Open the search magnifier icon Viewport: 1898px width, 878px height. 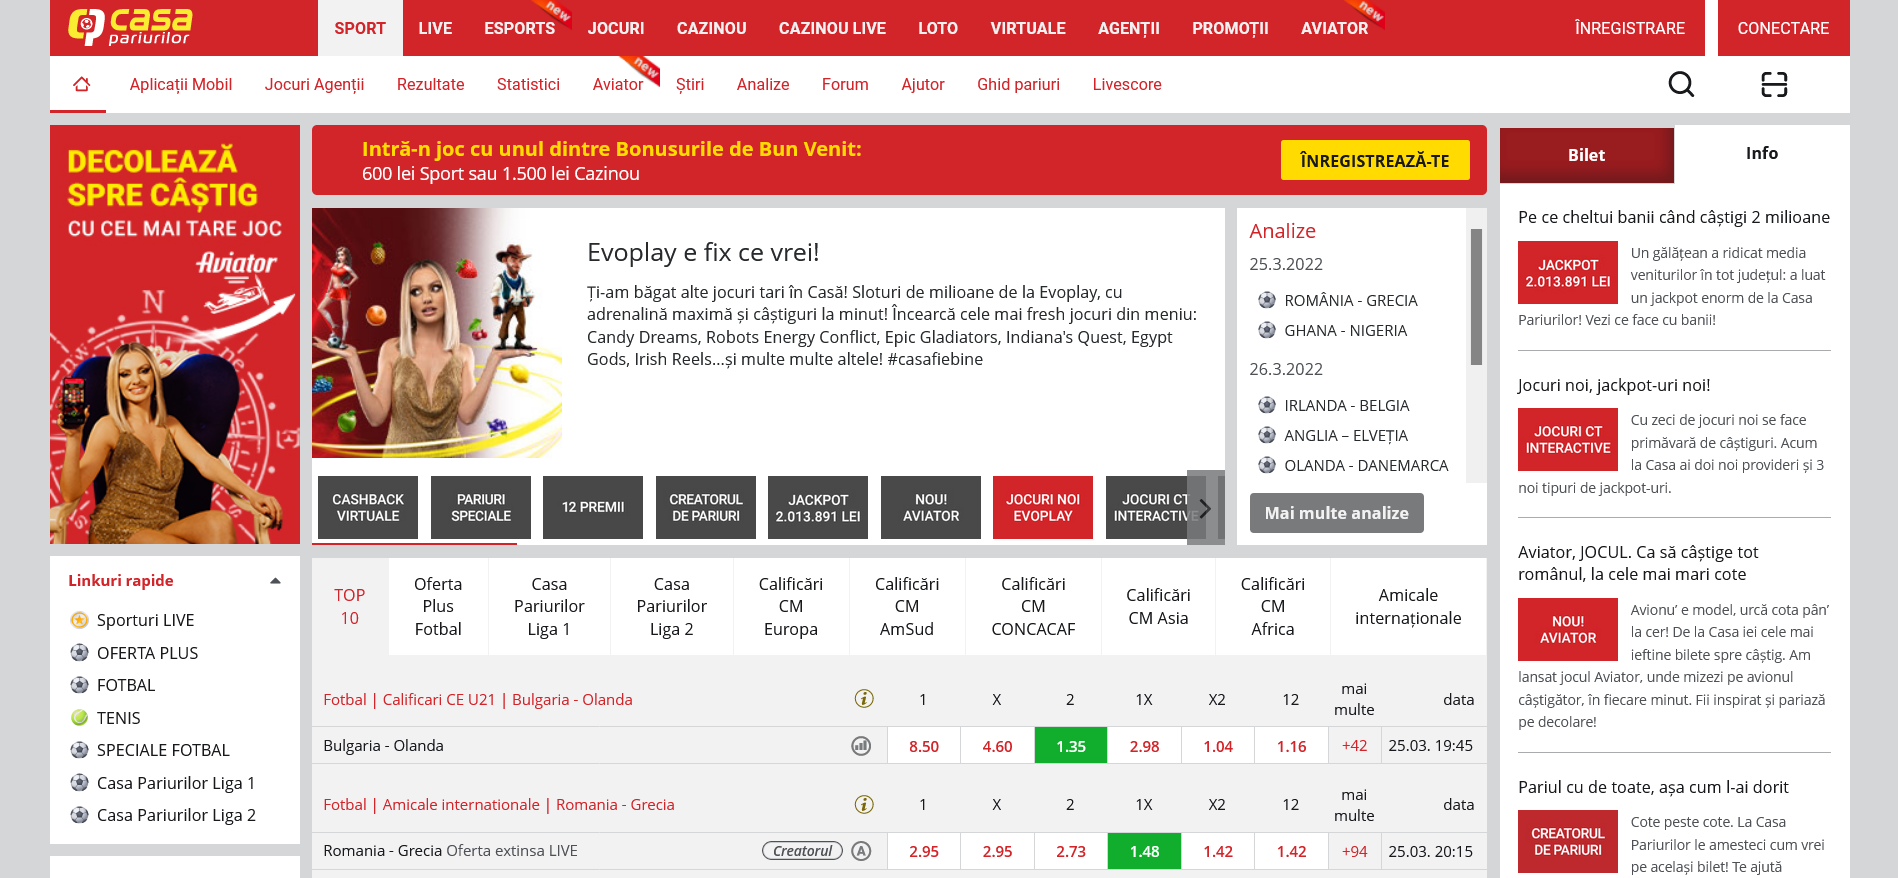pos(1681,84)
